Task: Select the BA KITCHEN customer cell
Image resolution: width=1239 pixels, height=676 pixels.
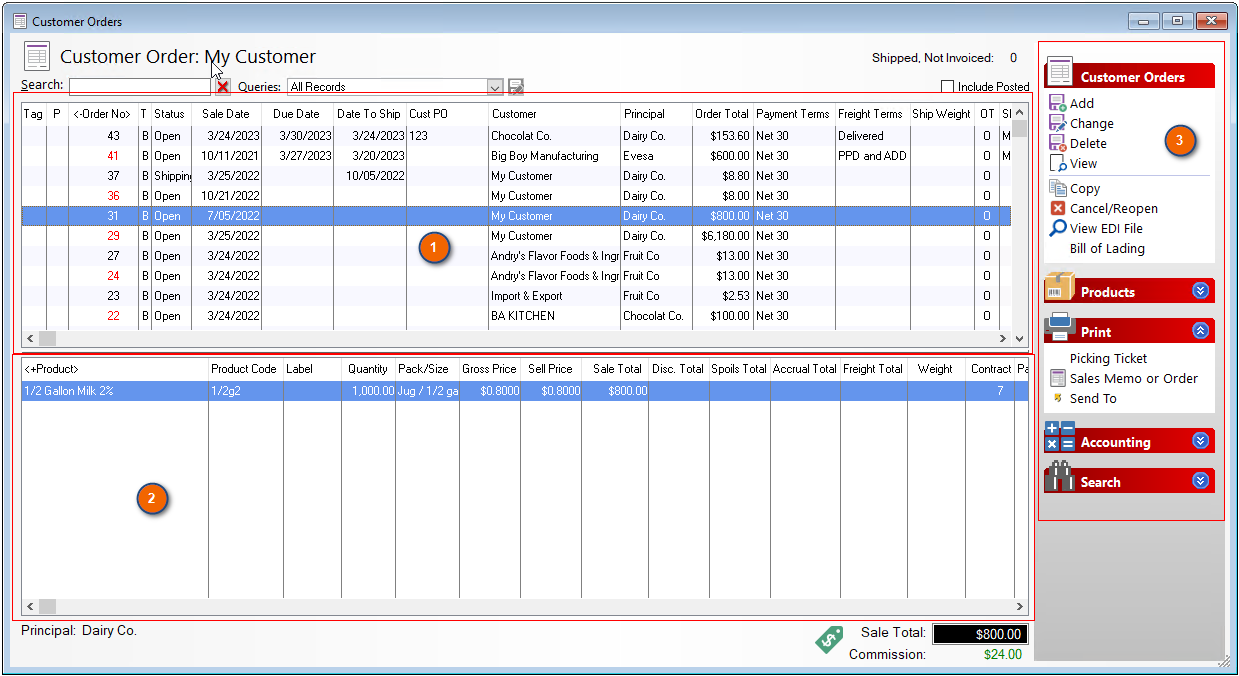Action: pos(554,316)
